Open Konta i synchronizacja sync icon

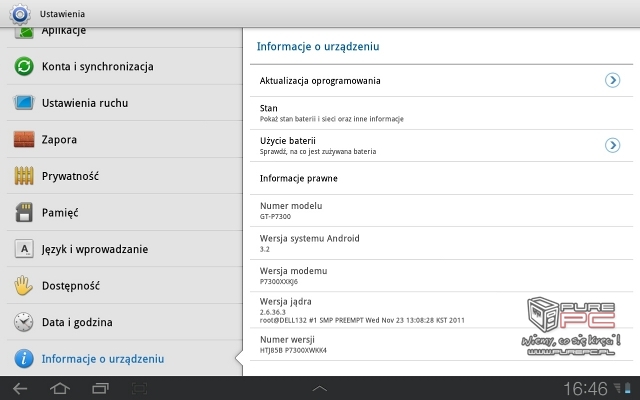[24, 66]
